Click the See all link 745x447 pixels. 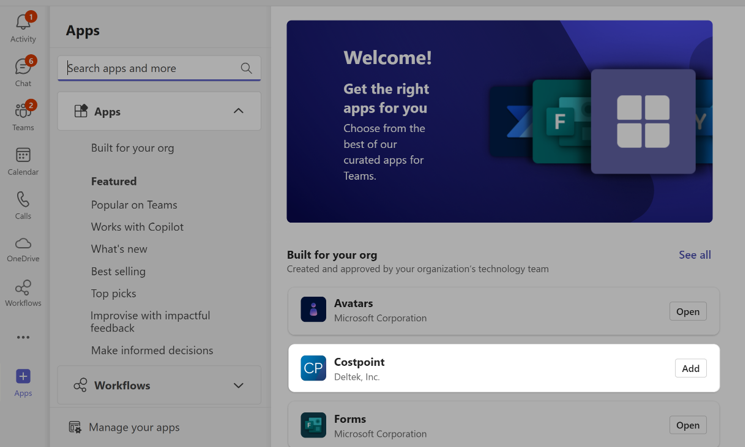pyautogui.click(x=694, y=255)
